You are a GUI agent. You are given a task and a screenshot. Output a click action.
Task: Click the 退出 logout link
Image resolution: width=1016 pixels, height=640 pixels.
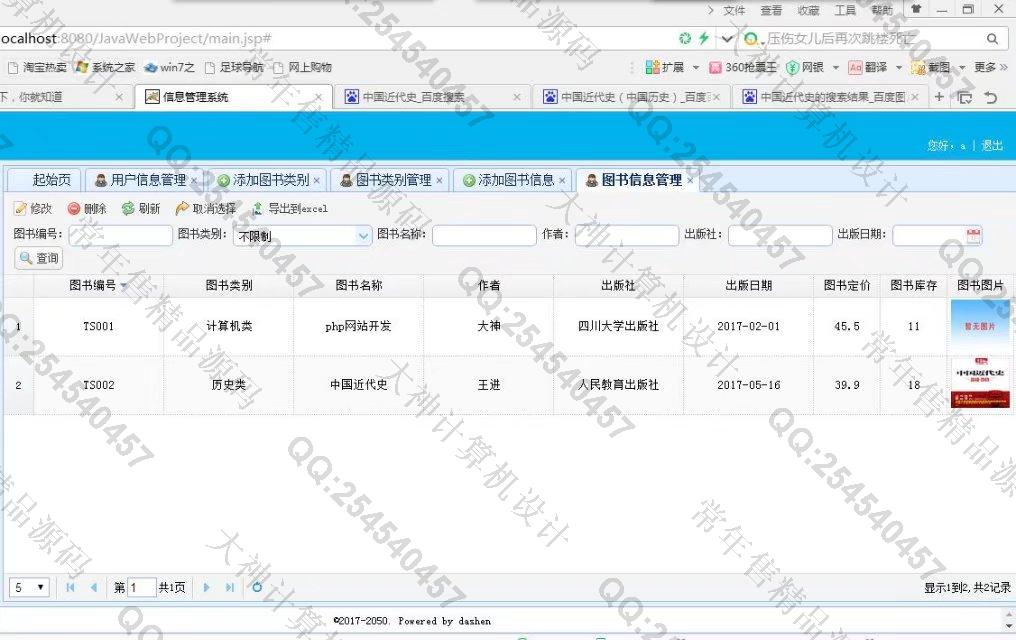click(992, 145)
